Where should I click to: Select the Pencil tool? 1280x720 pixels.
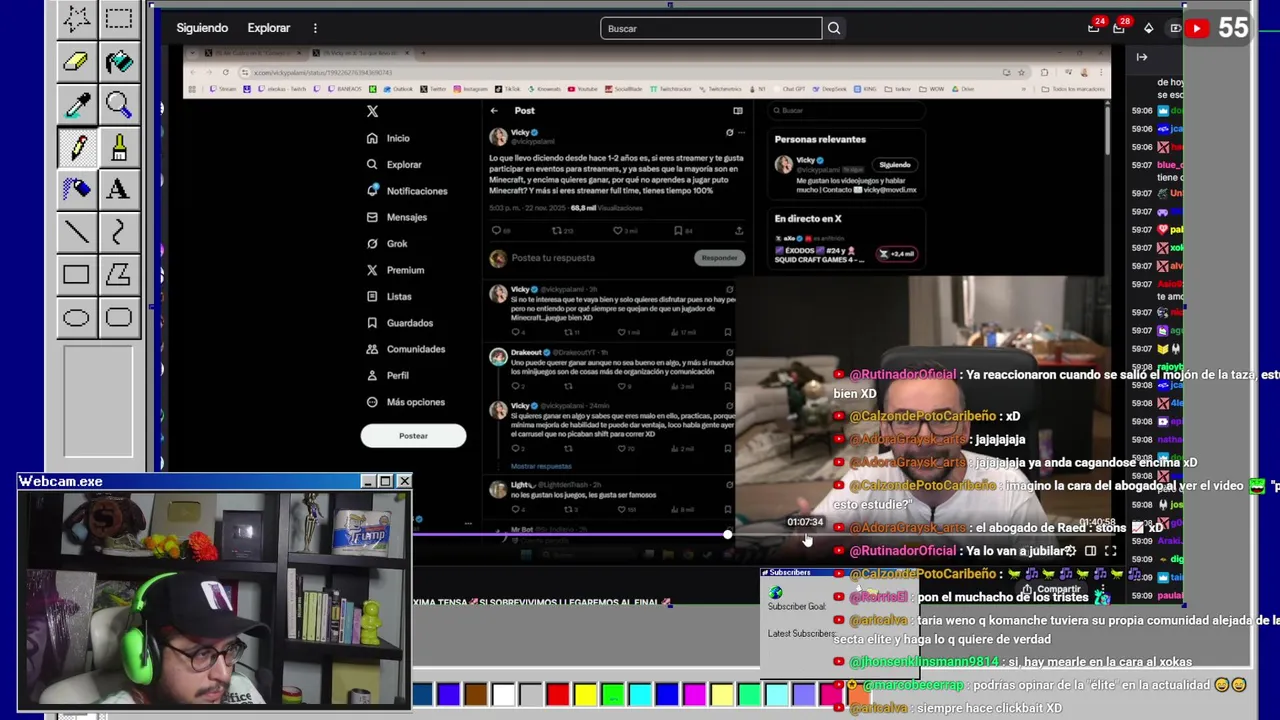click(76, 147)
